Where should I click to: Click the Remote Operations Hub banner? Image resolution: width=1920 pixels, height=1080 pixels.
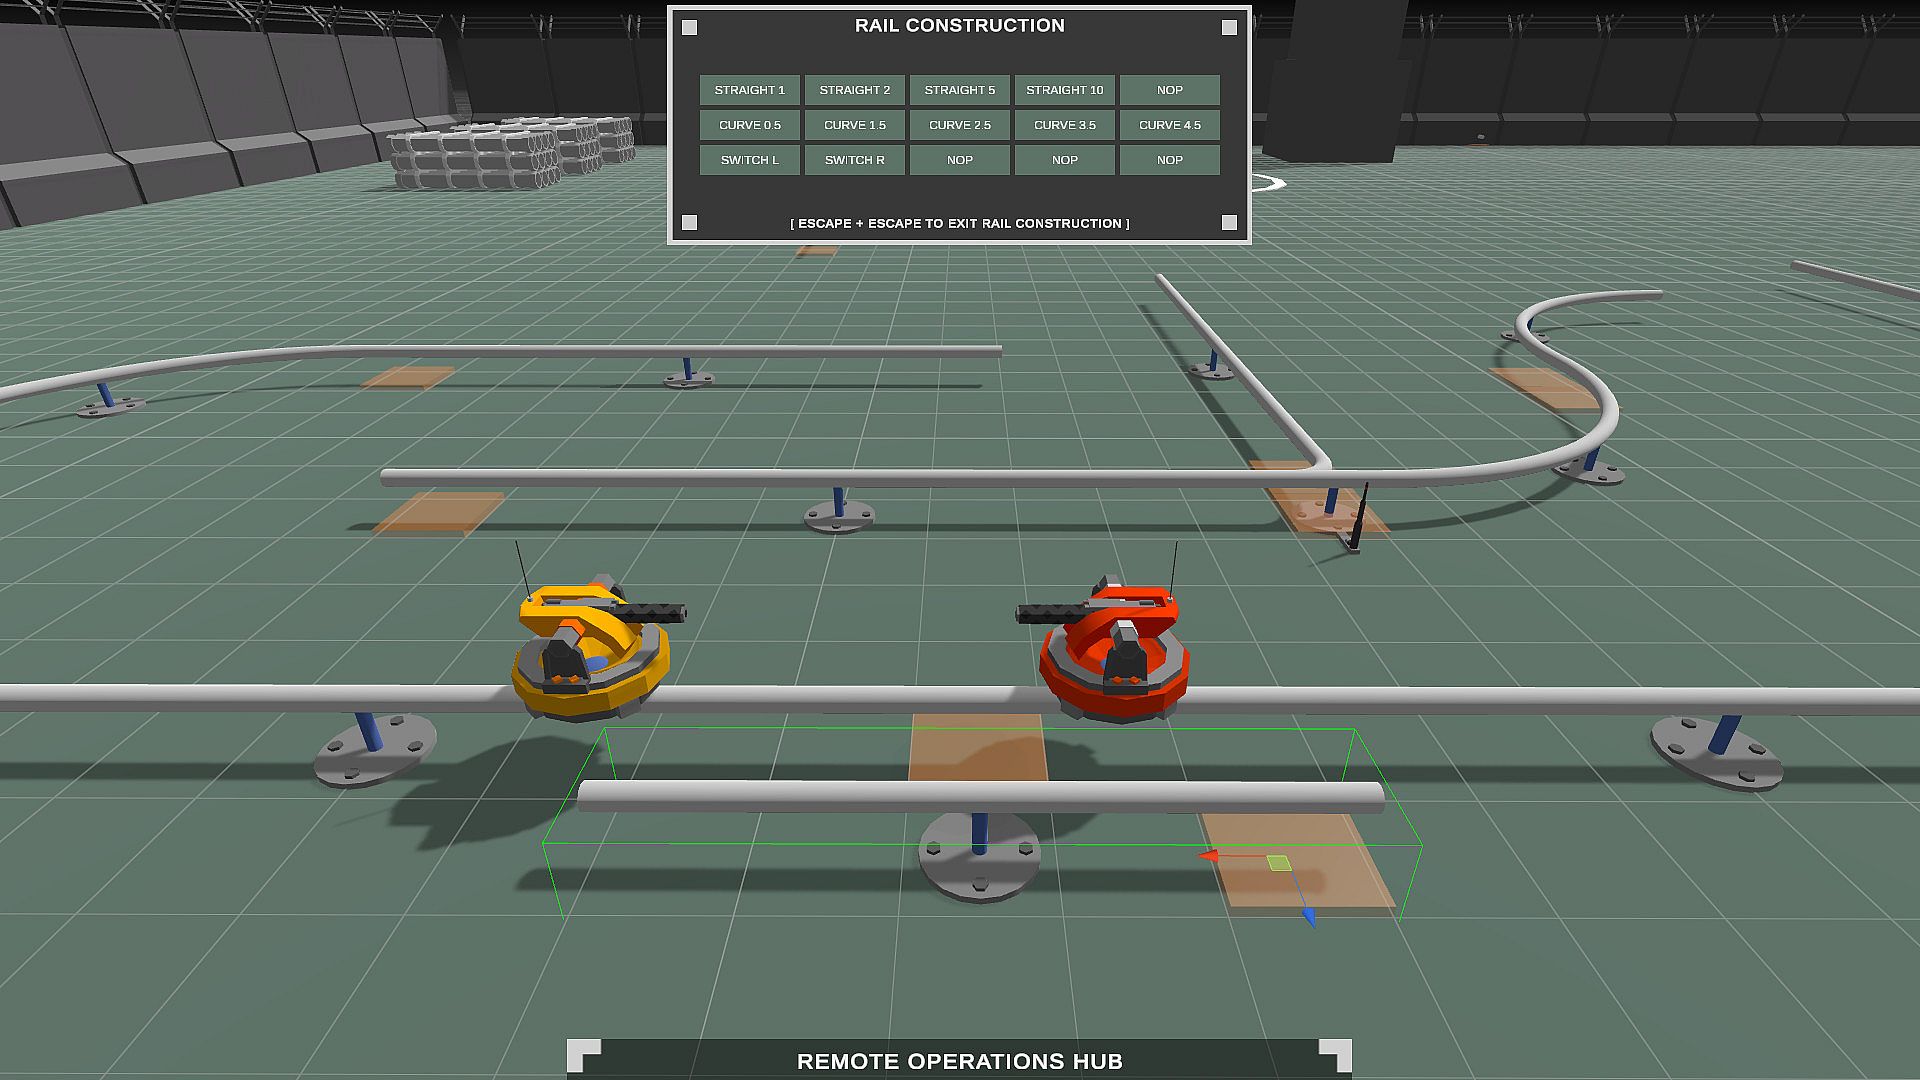959,1060
